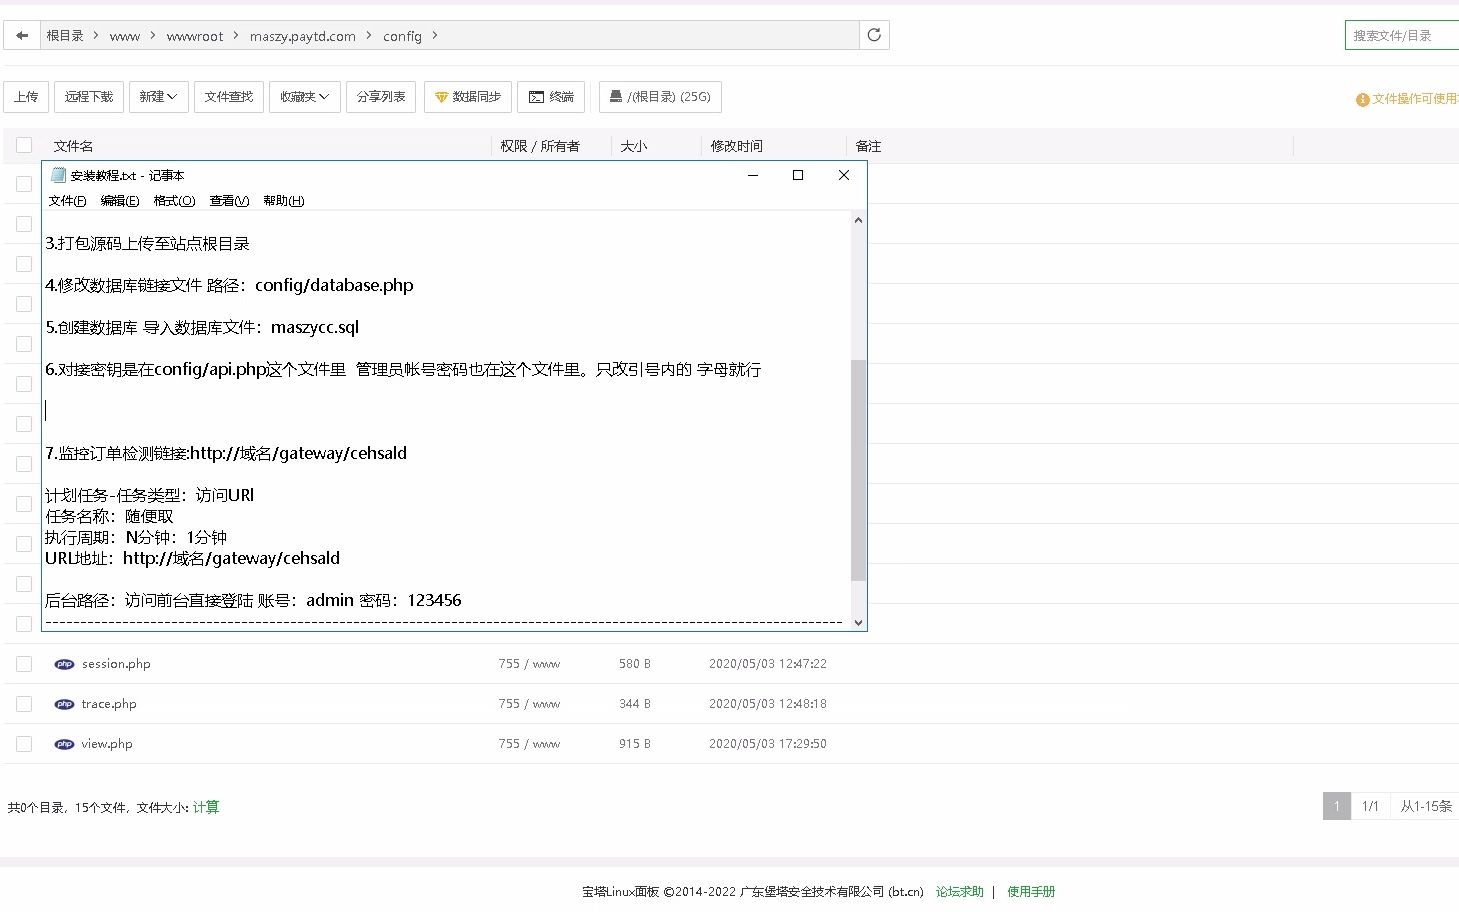Click maszy.paytd.com in the breadcrumb

click(x=302, y=36)
